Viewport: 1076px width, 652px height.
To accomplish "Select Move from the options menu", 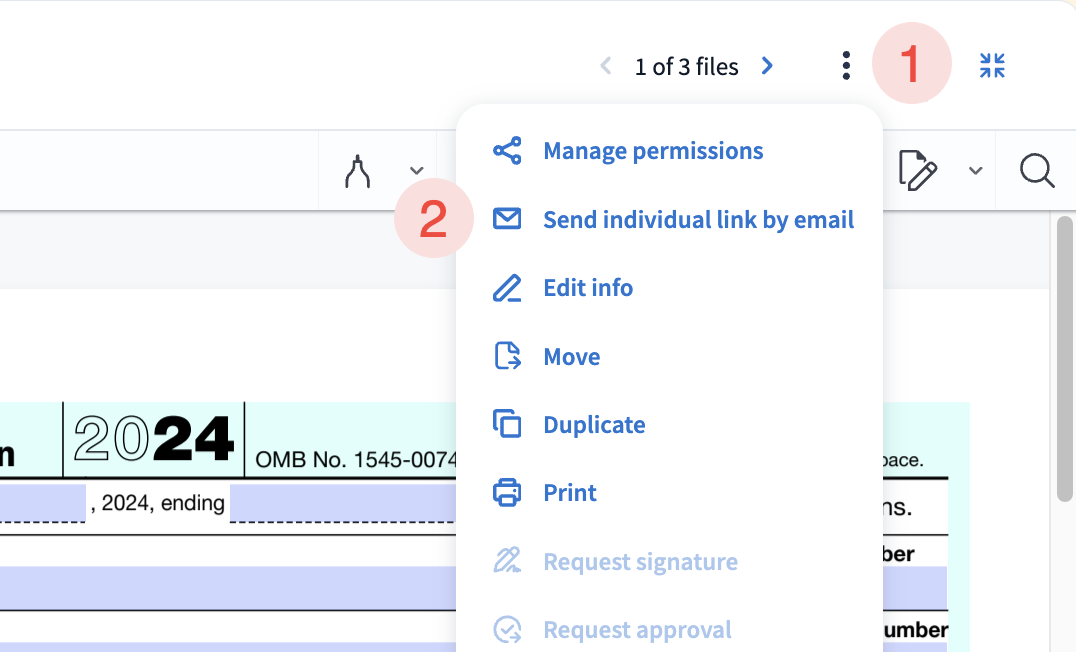I will (571, 357).
